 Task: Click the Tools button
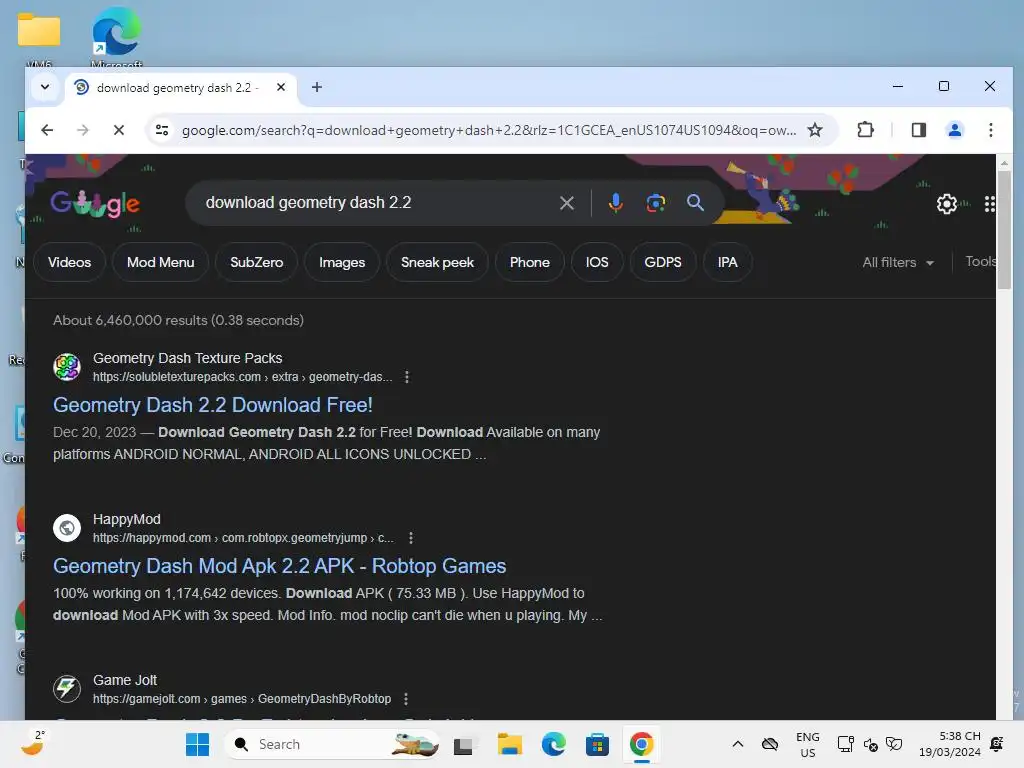click(x=981, y=262)
